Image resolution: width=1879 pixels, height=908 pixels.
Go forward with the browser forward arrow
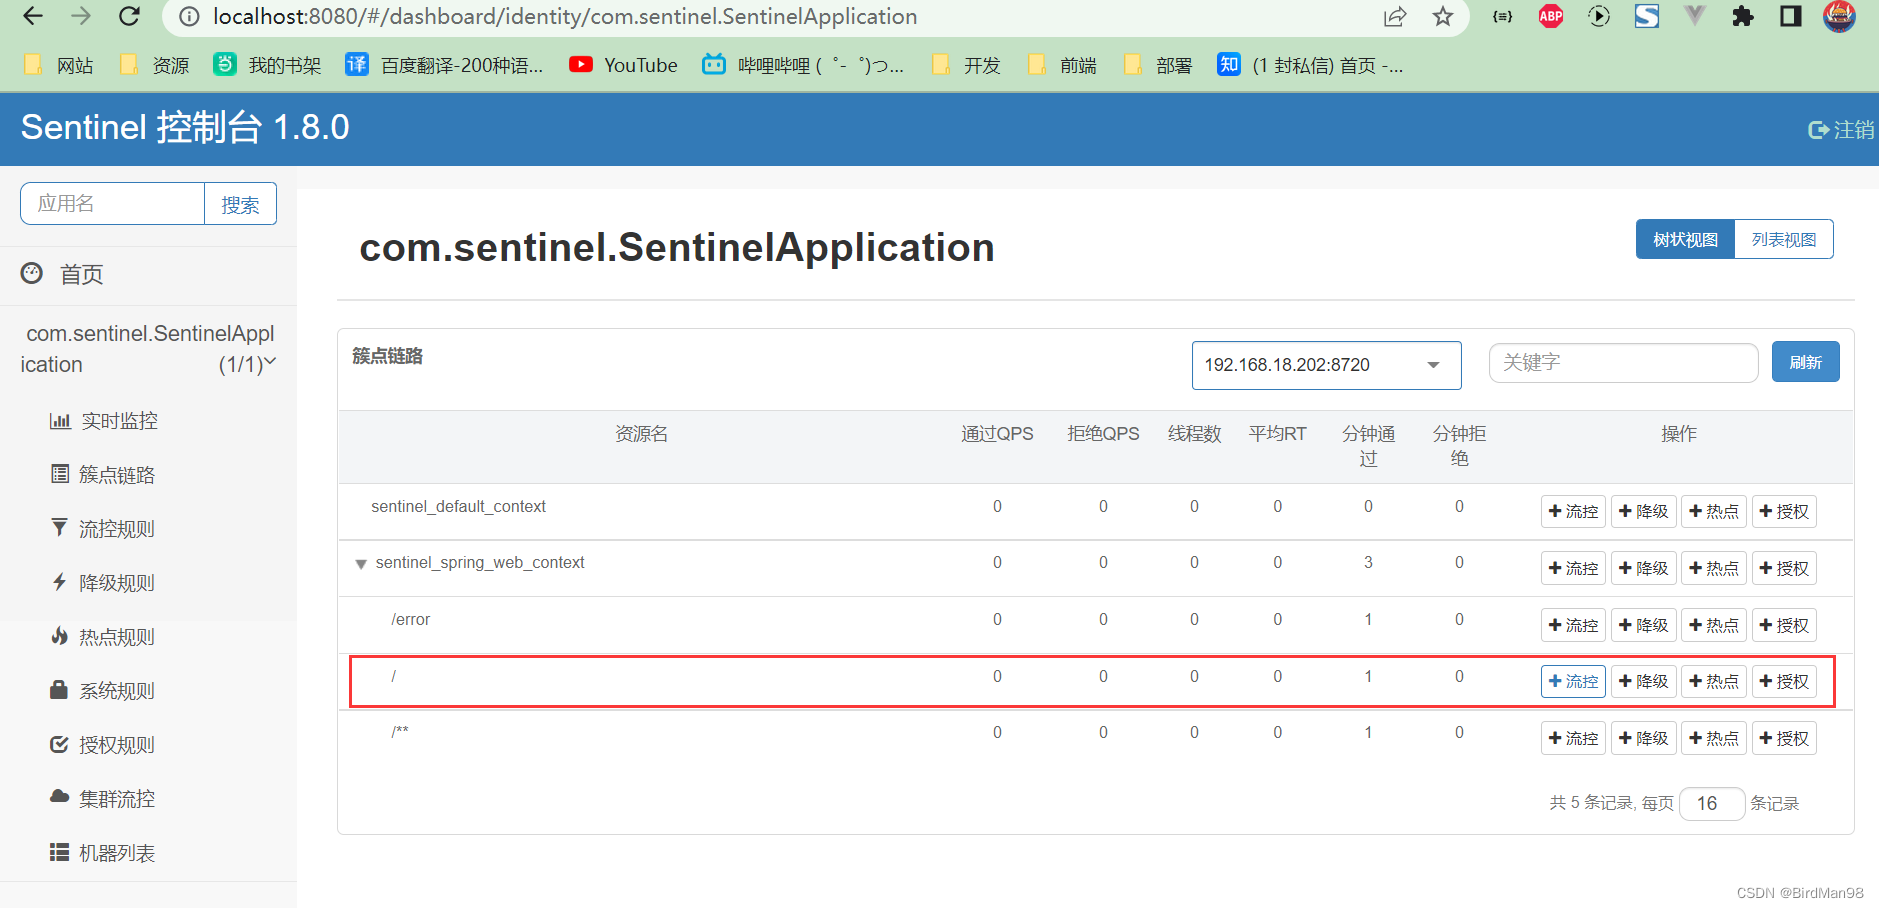81,16
